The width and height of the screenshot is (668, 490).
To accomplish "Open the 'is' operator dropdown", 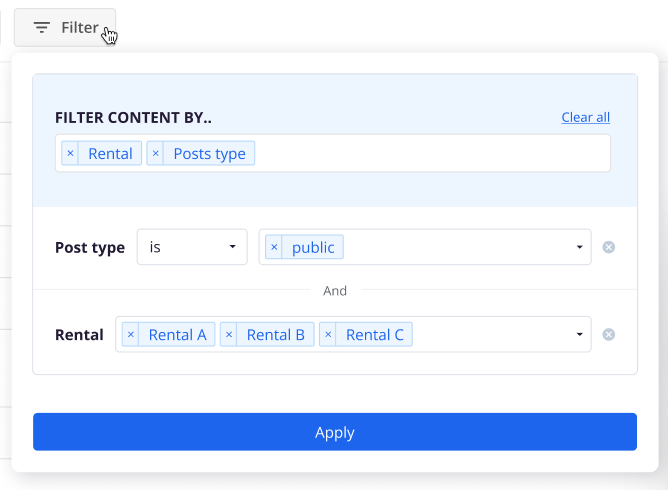I will point(192,247).
